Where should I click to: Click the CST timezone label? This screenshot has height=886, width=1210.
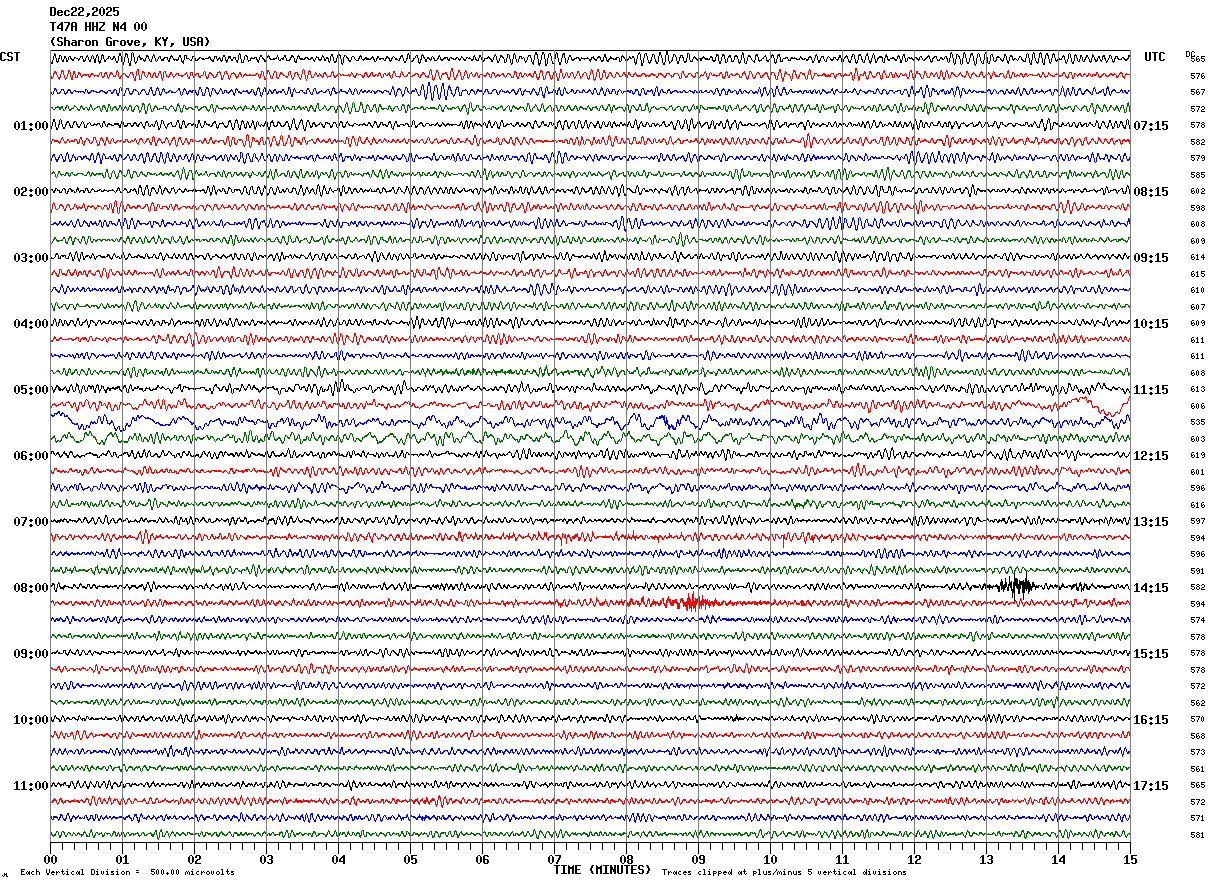click(x=10, y=57)
